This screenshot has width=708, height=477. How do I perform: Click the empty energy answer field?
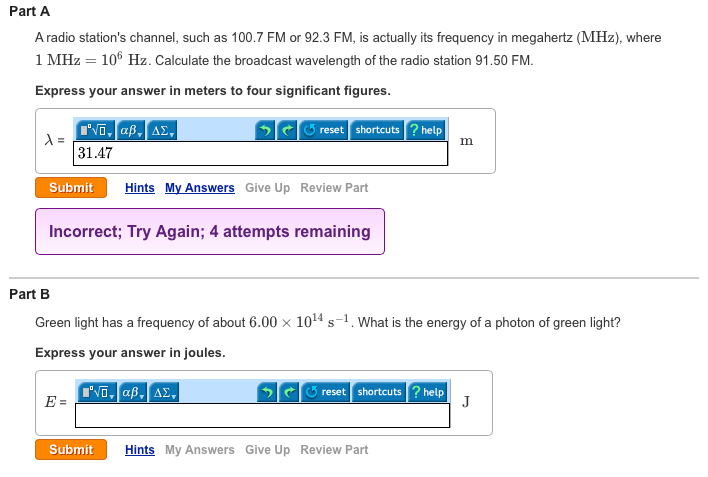(x=262, y=416)
